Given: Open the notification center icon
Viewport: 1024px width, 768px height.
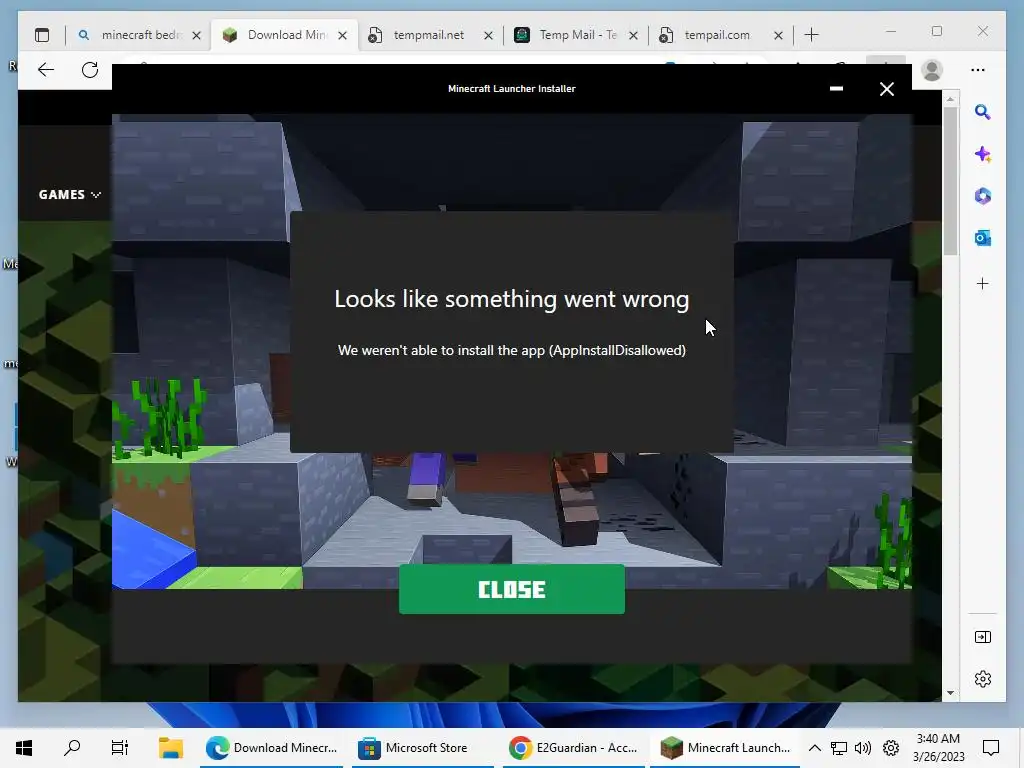Looking at the screenshot, I should [x=991, y=748].
